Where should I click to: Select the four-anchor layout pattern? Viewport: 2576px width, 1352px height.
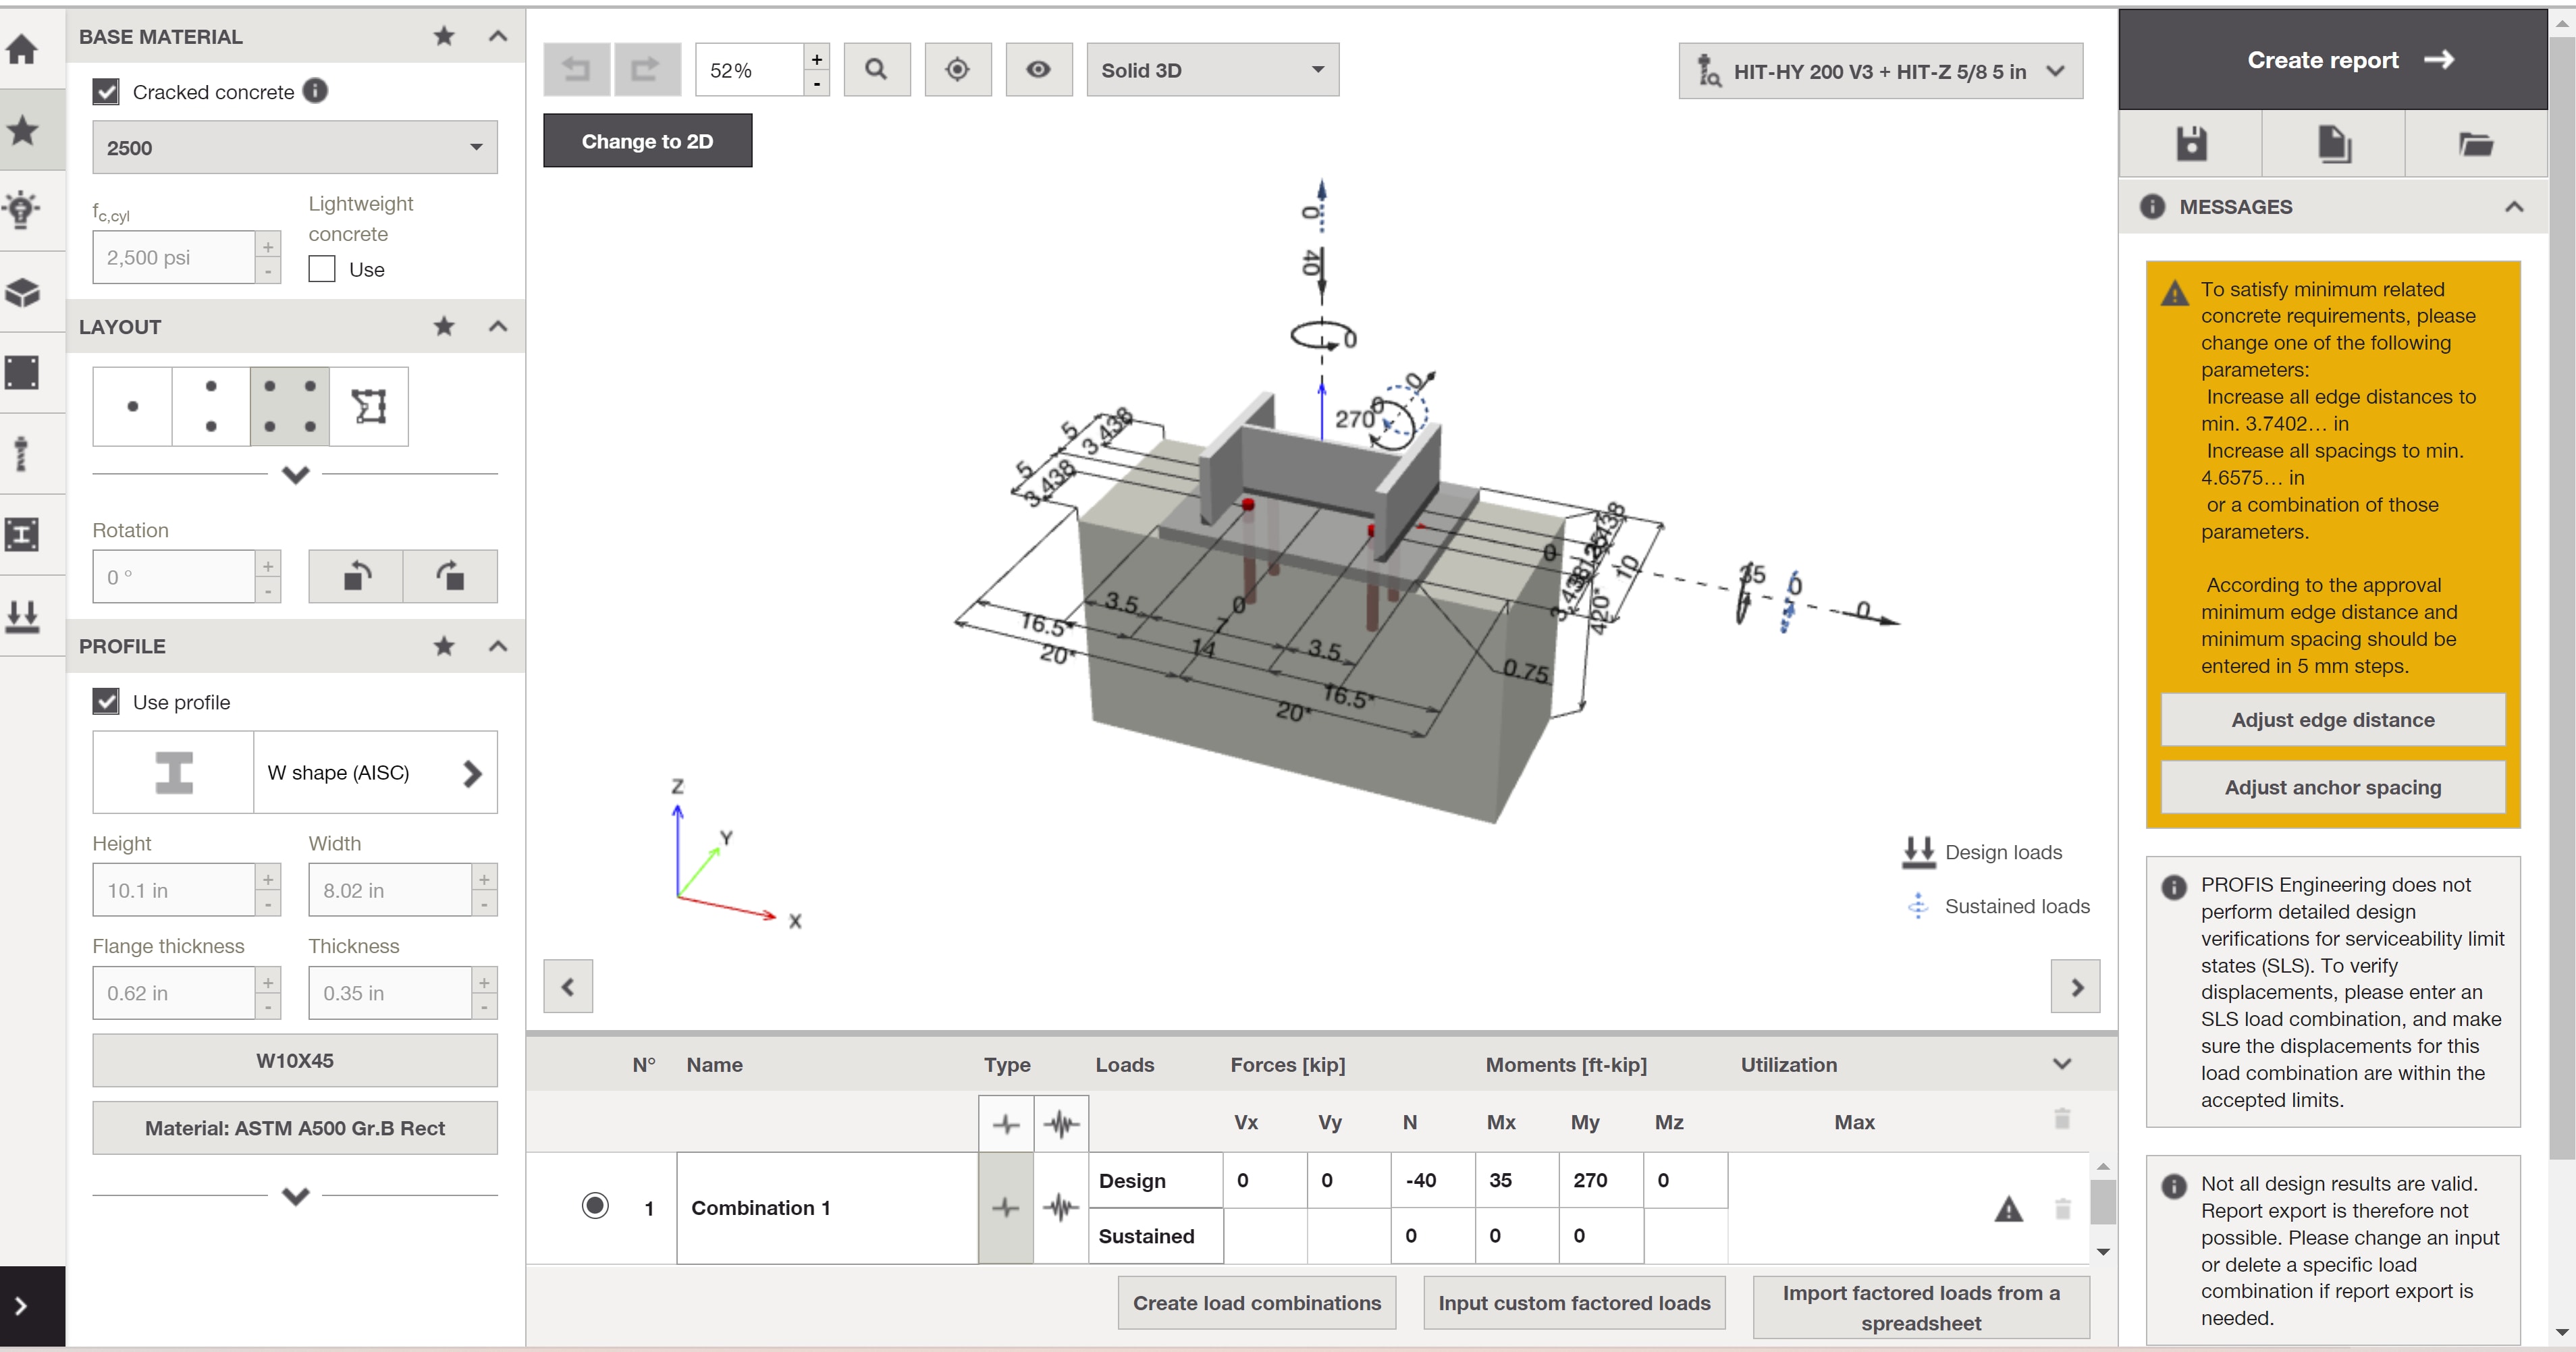[x=288, y=405]
